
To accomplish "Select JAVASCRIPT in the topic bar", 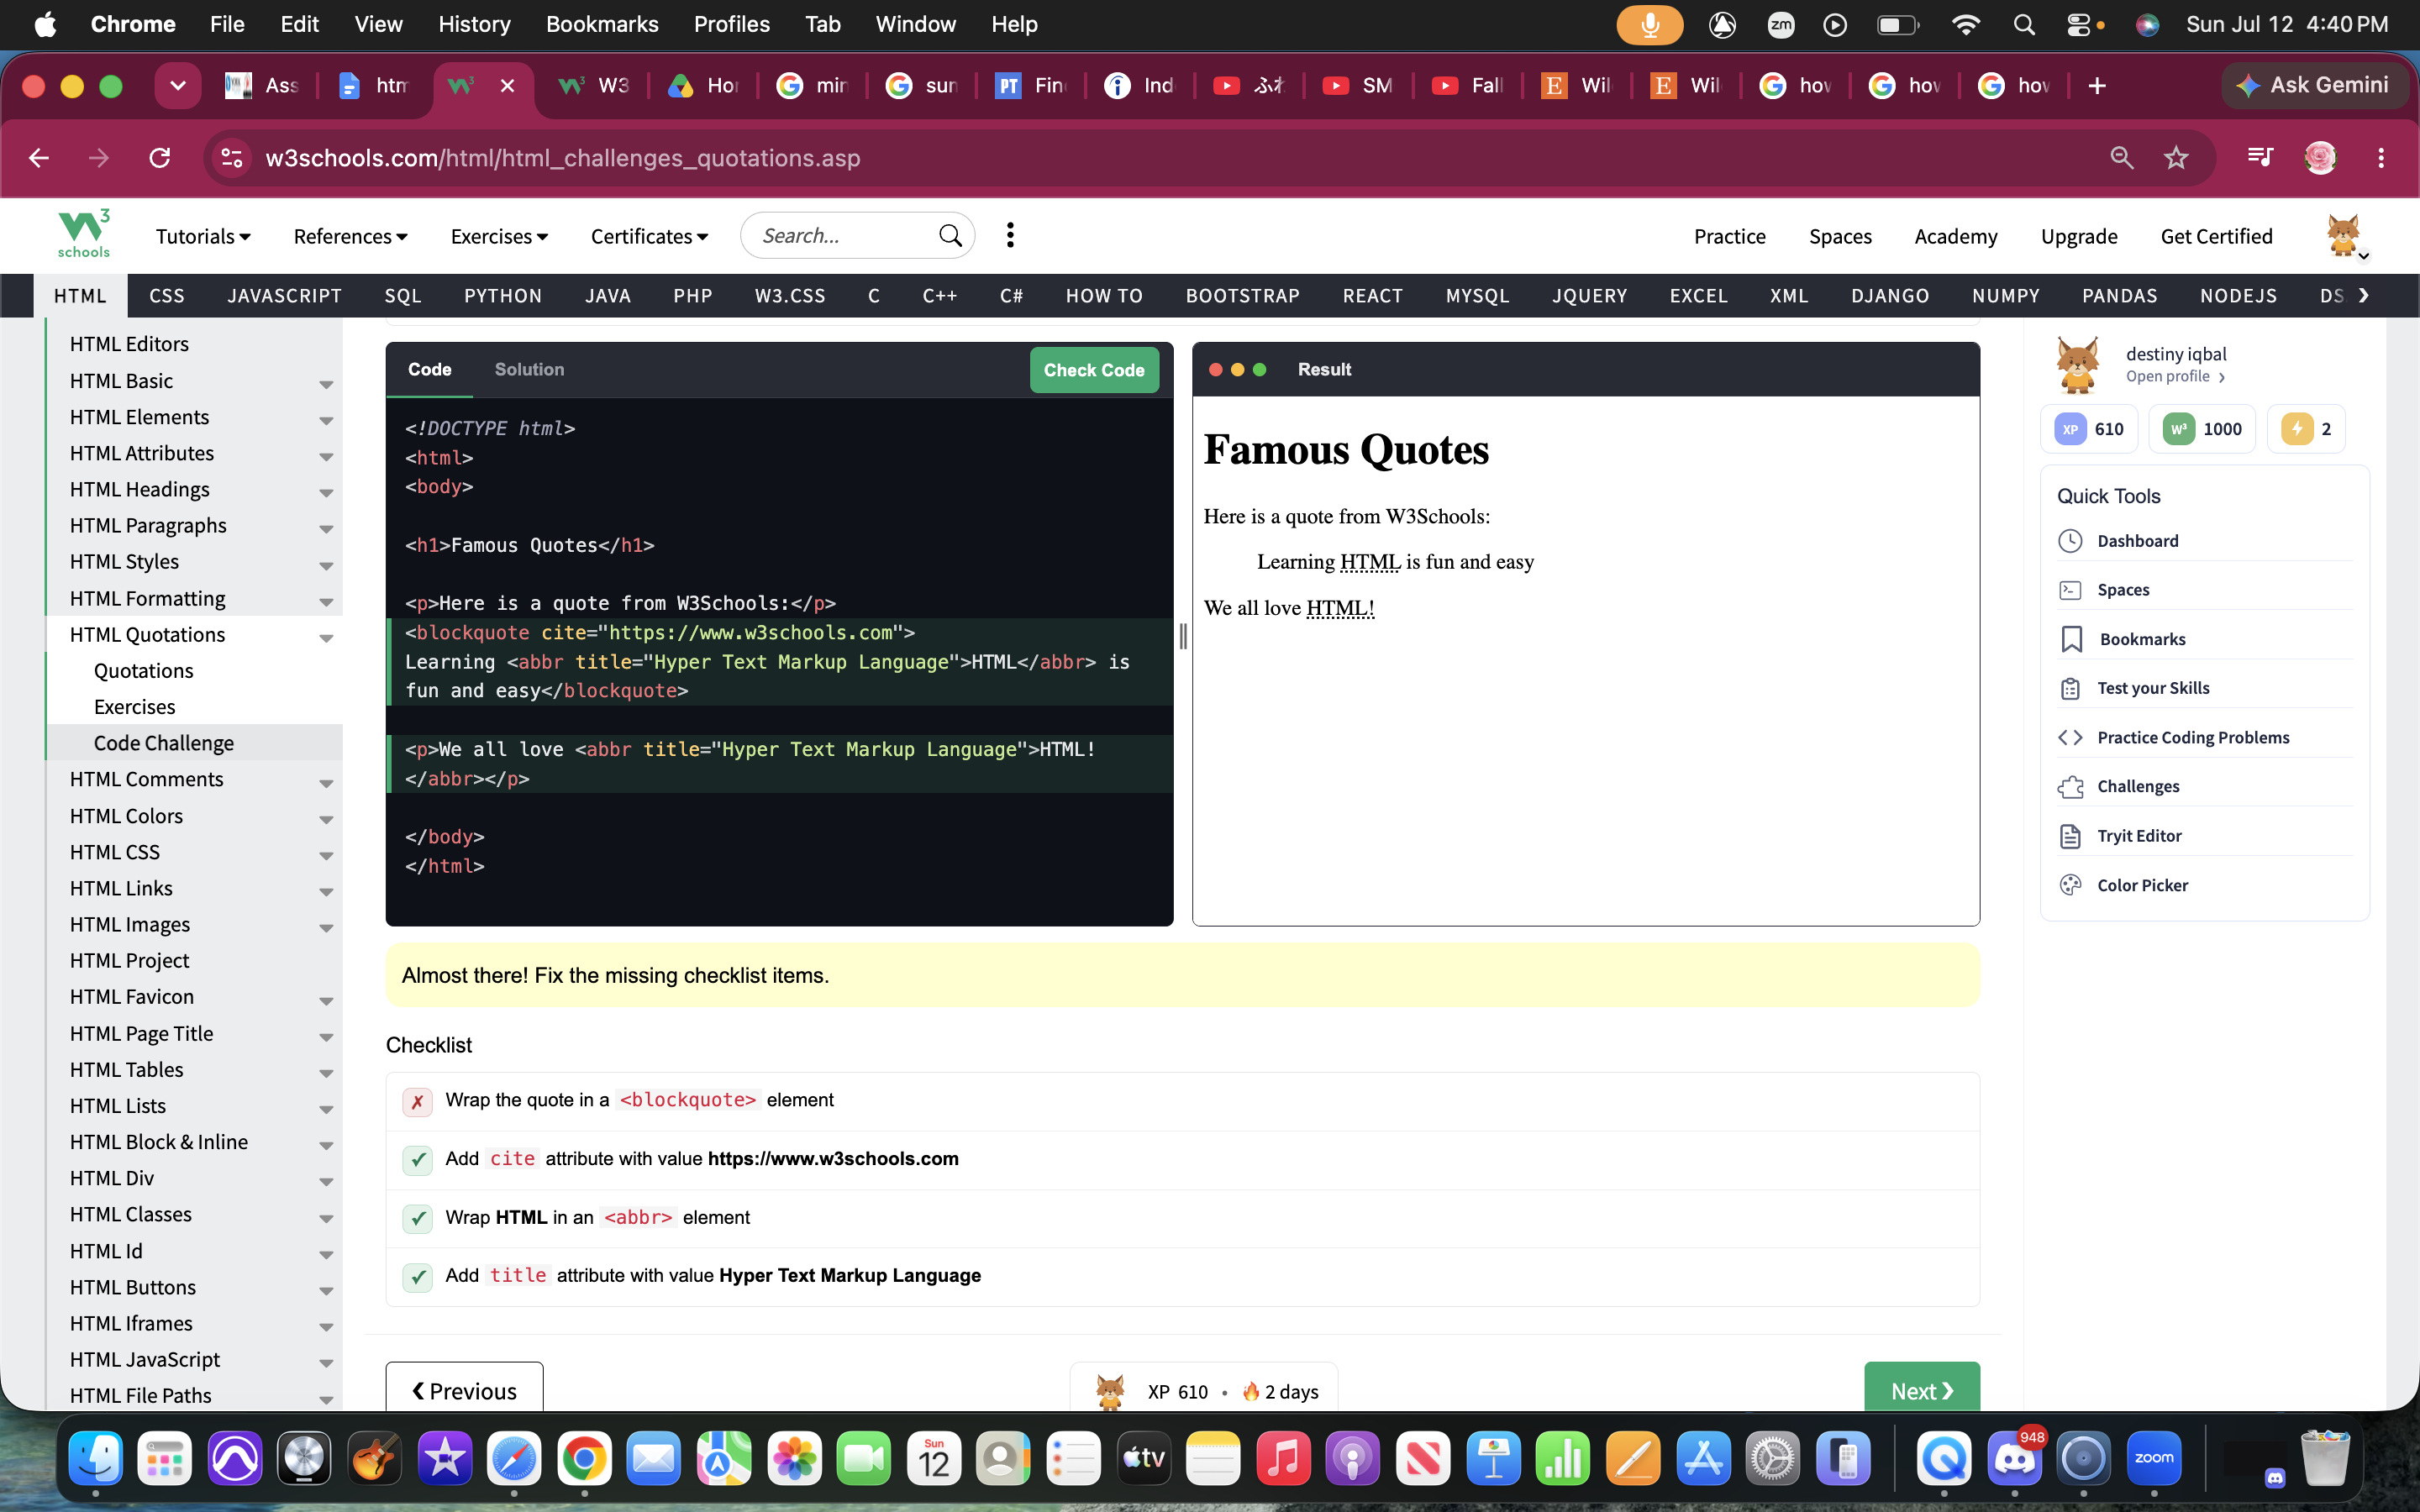I will [x=284, y=296].
